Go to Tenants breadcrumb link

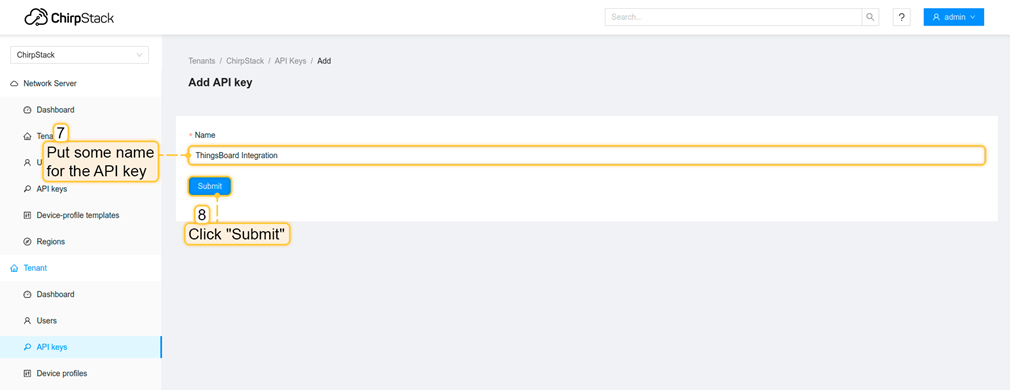[202, 61]
